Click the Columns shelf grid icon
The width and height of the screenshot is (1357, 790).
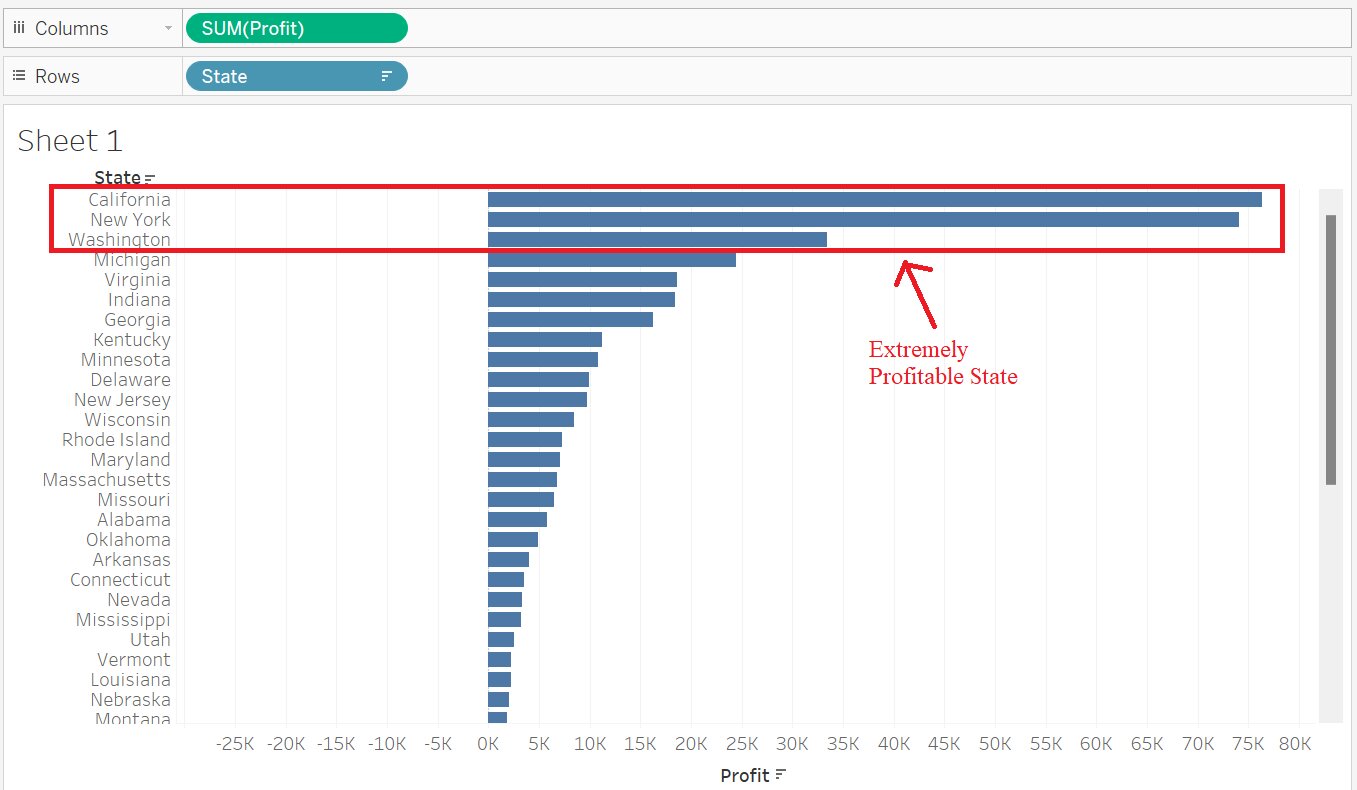coord(20,27)
